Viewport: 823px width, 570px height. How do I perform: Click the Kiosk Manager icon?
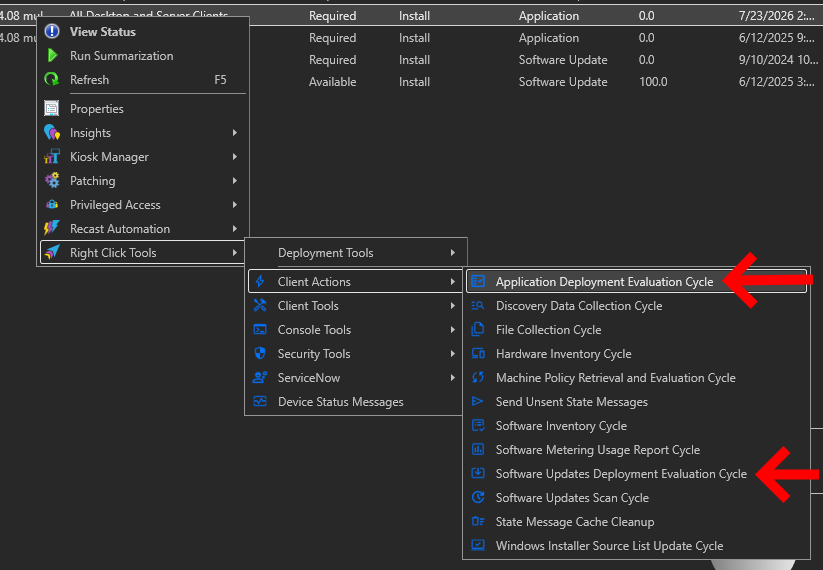[x=52, y=156]
